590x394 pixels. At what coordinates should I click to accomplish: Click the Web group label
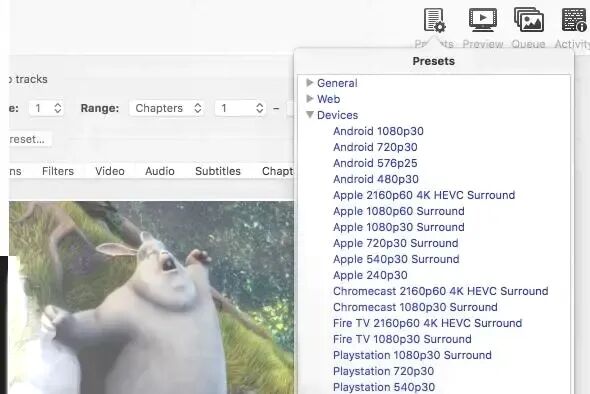tap(328, 99)
